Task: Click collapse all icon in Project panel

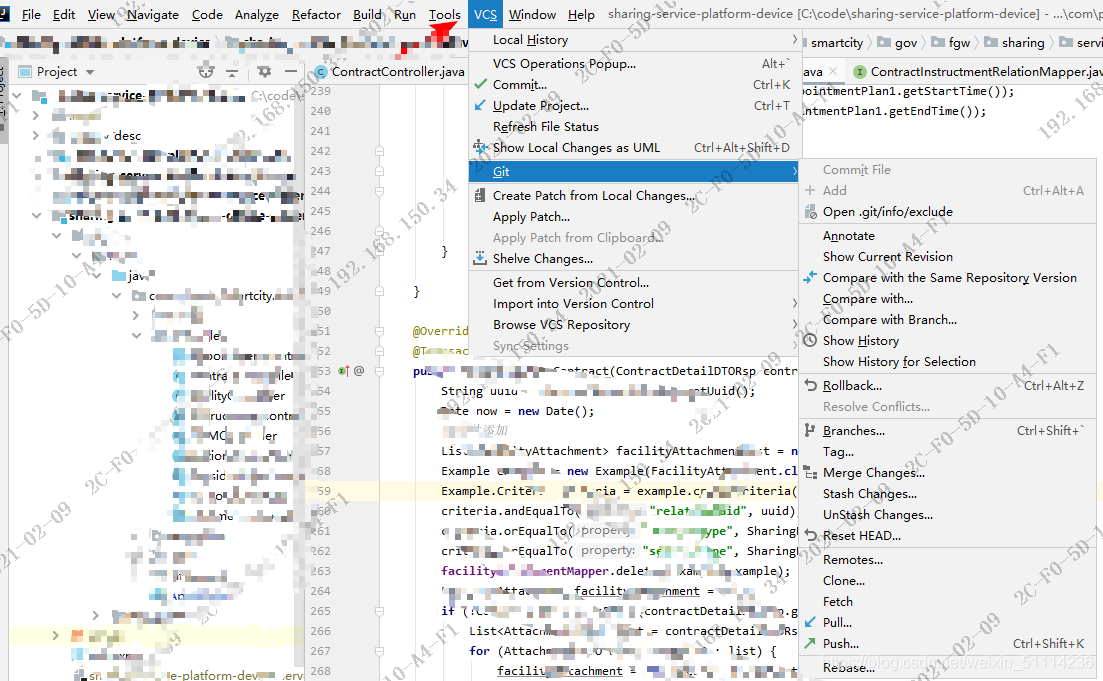Action: [x=232, y=72]
